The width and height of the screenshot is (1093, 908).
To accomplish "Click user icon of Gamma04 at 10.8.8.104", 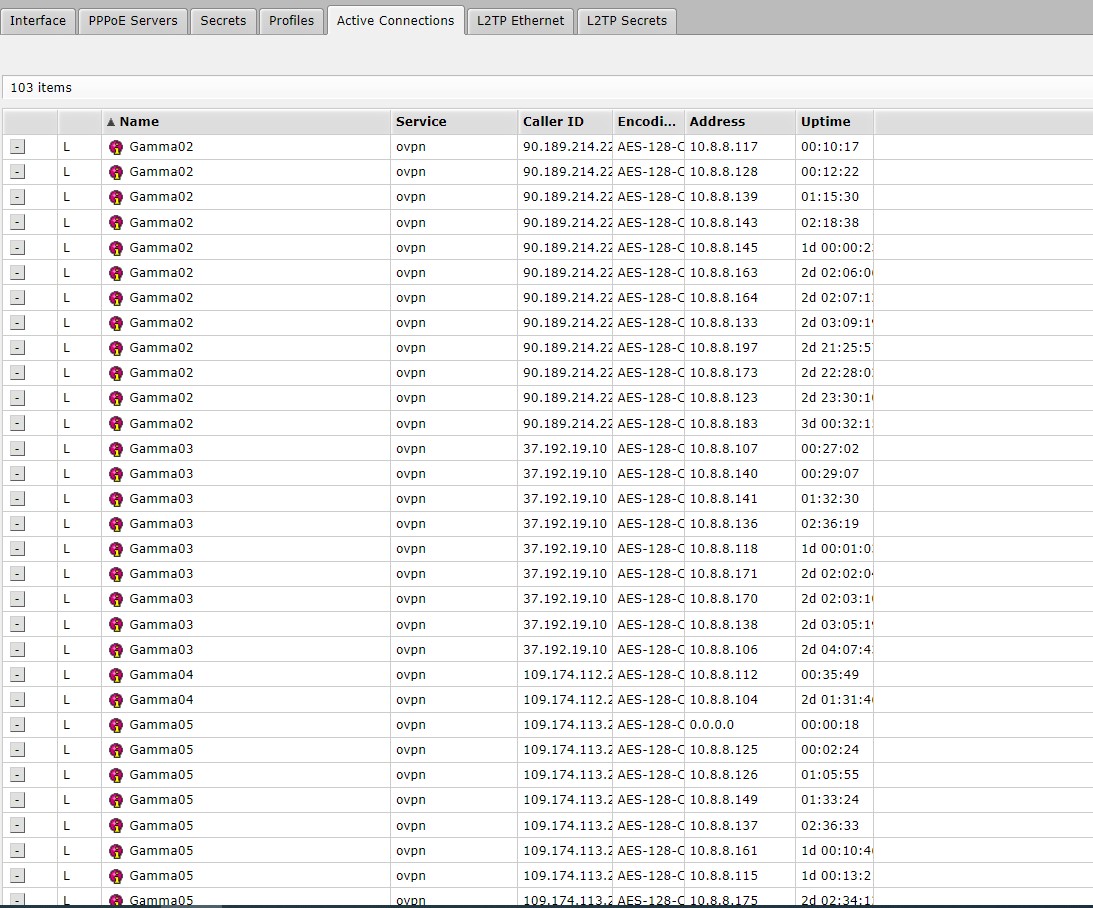I will (116, 700).
